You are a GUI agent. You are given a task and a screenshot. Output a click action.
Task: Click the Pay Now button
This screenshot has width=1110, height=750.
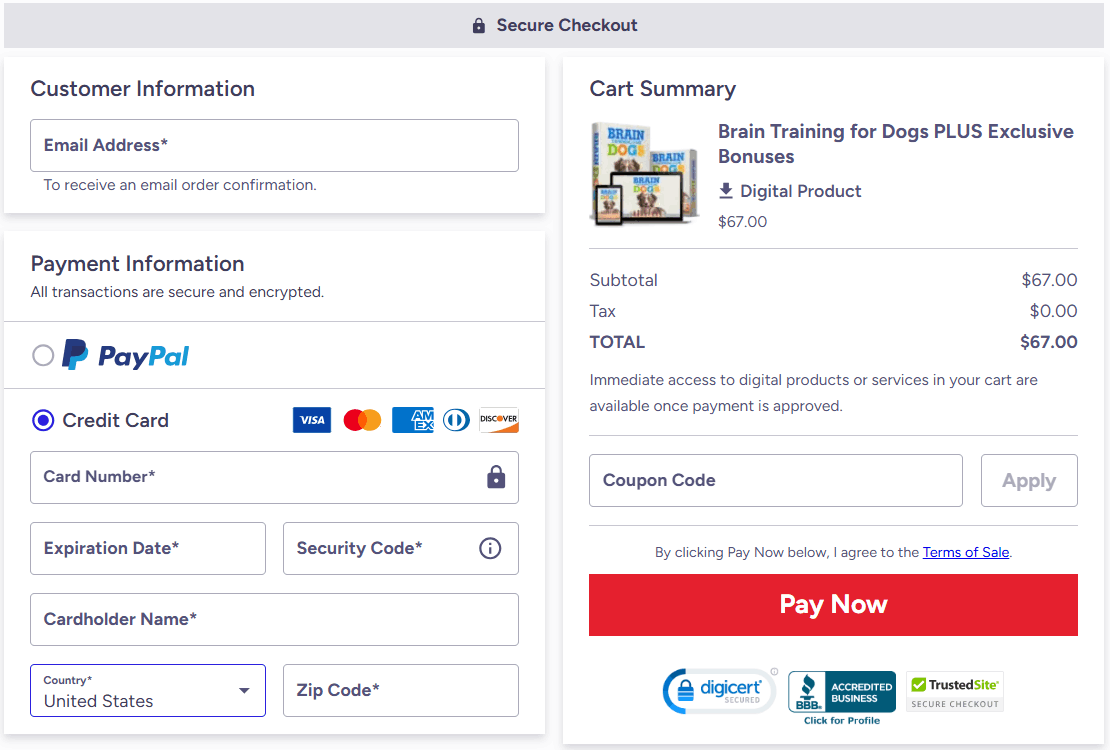click(x=833, y=604)
